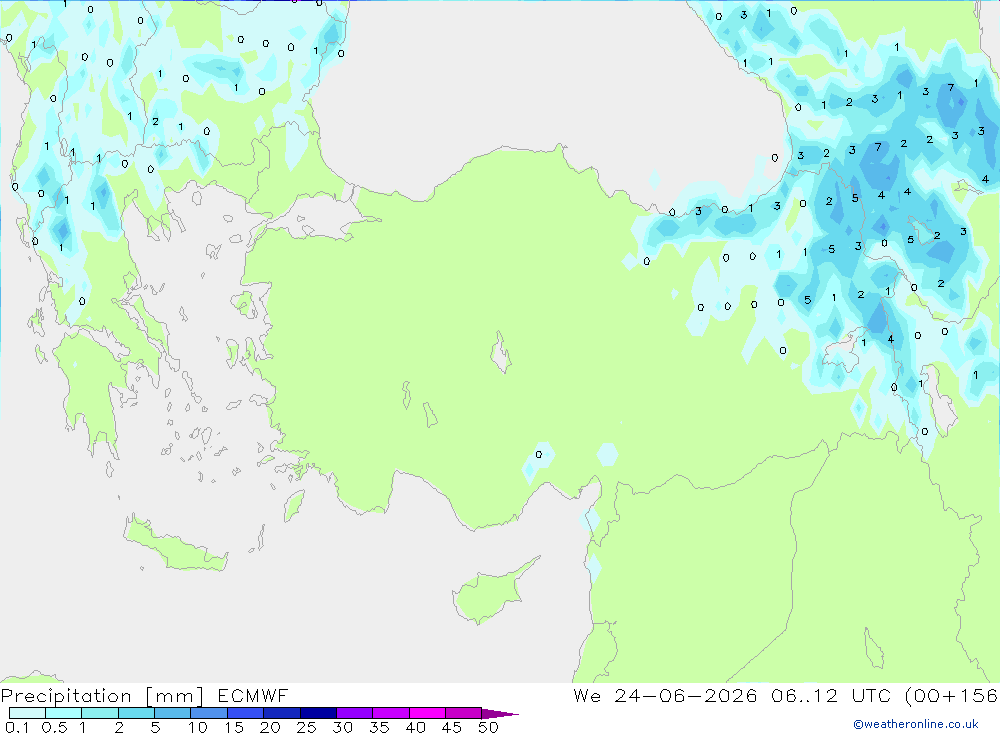Click the 0.1–0.5 mm legend color box
Screen dimensions: 1000x733
point(27,713)
